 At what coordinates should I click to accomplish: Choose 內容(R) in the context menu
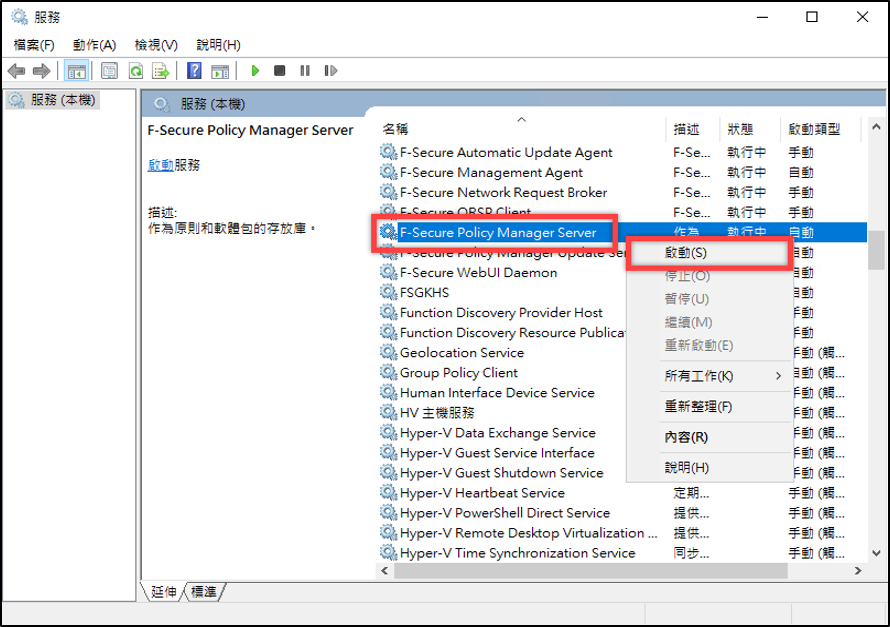710,437
